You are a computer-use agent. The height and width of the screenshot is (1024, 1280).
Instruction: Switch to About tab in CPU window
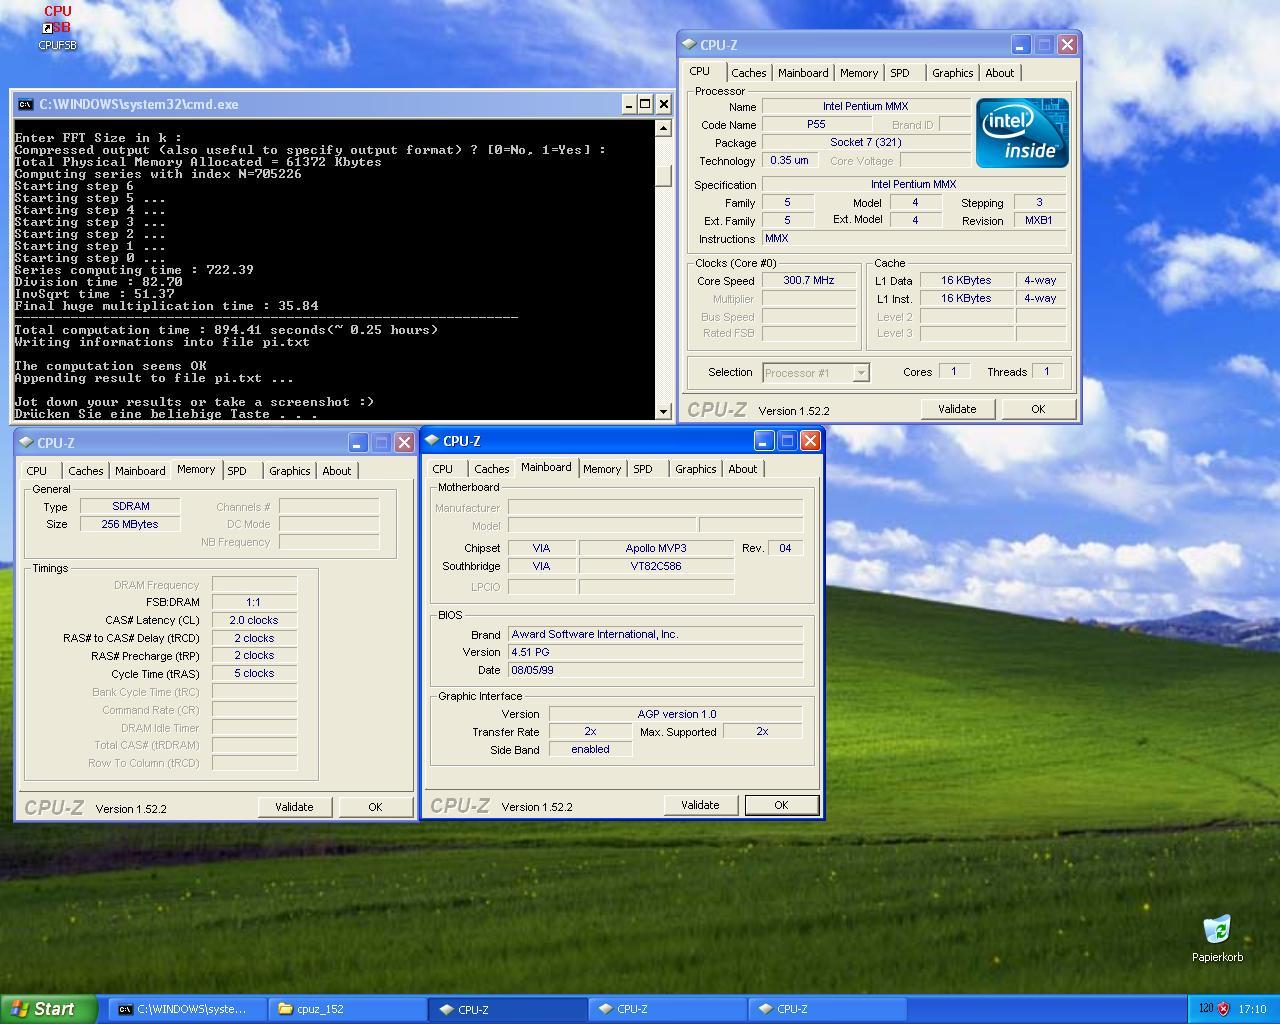[999, 73]
